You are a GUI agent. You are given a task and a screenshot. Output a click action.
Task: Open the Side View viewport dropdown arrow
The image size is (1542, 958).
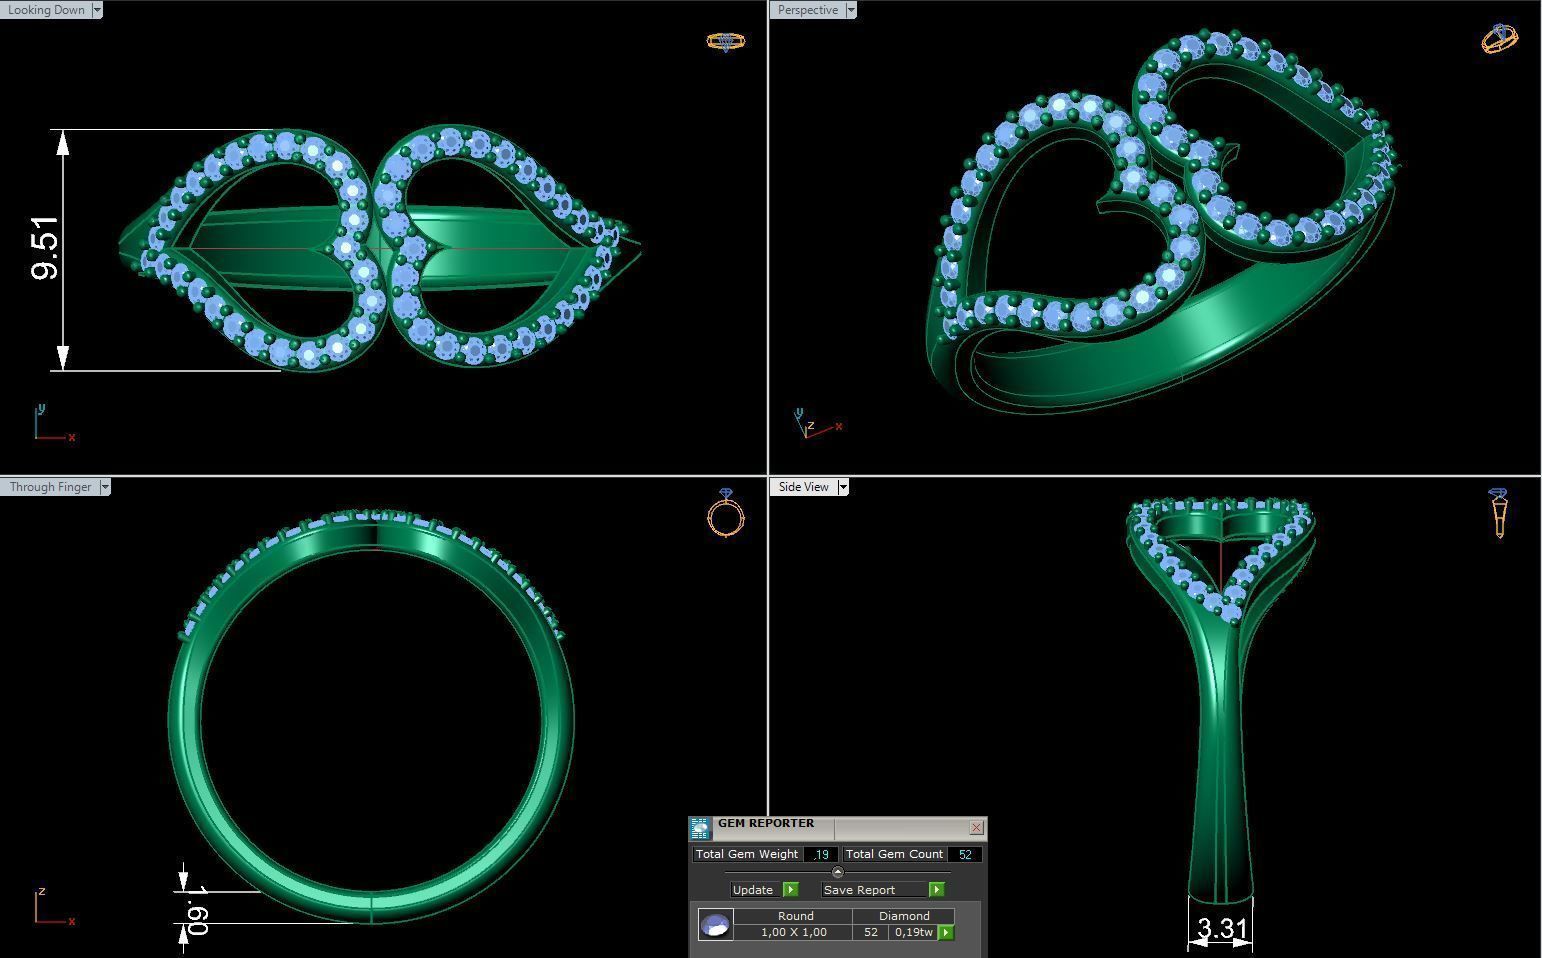pos(843,487)
